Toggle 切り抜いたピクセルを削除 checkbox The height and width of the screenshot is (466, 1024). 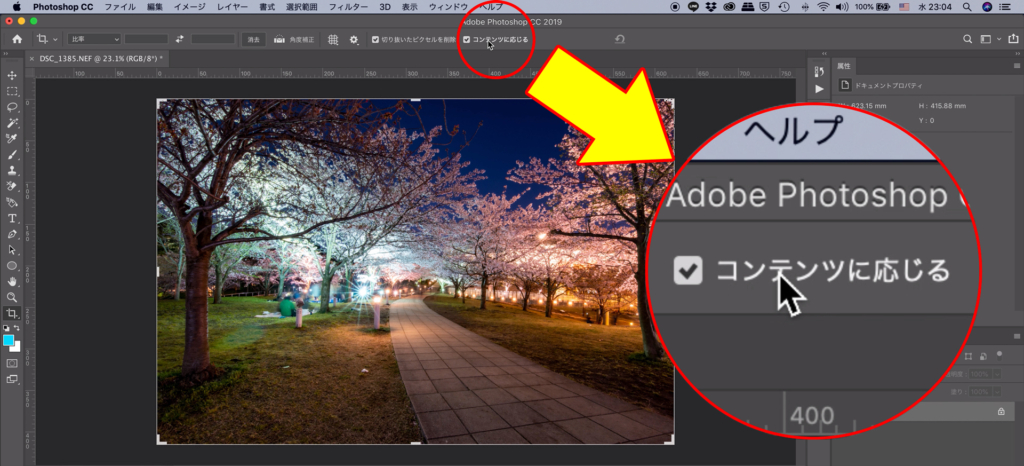point(375,39)
